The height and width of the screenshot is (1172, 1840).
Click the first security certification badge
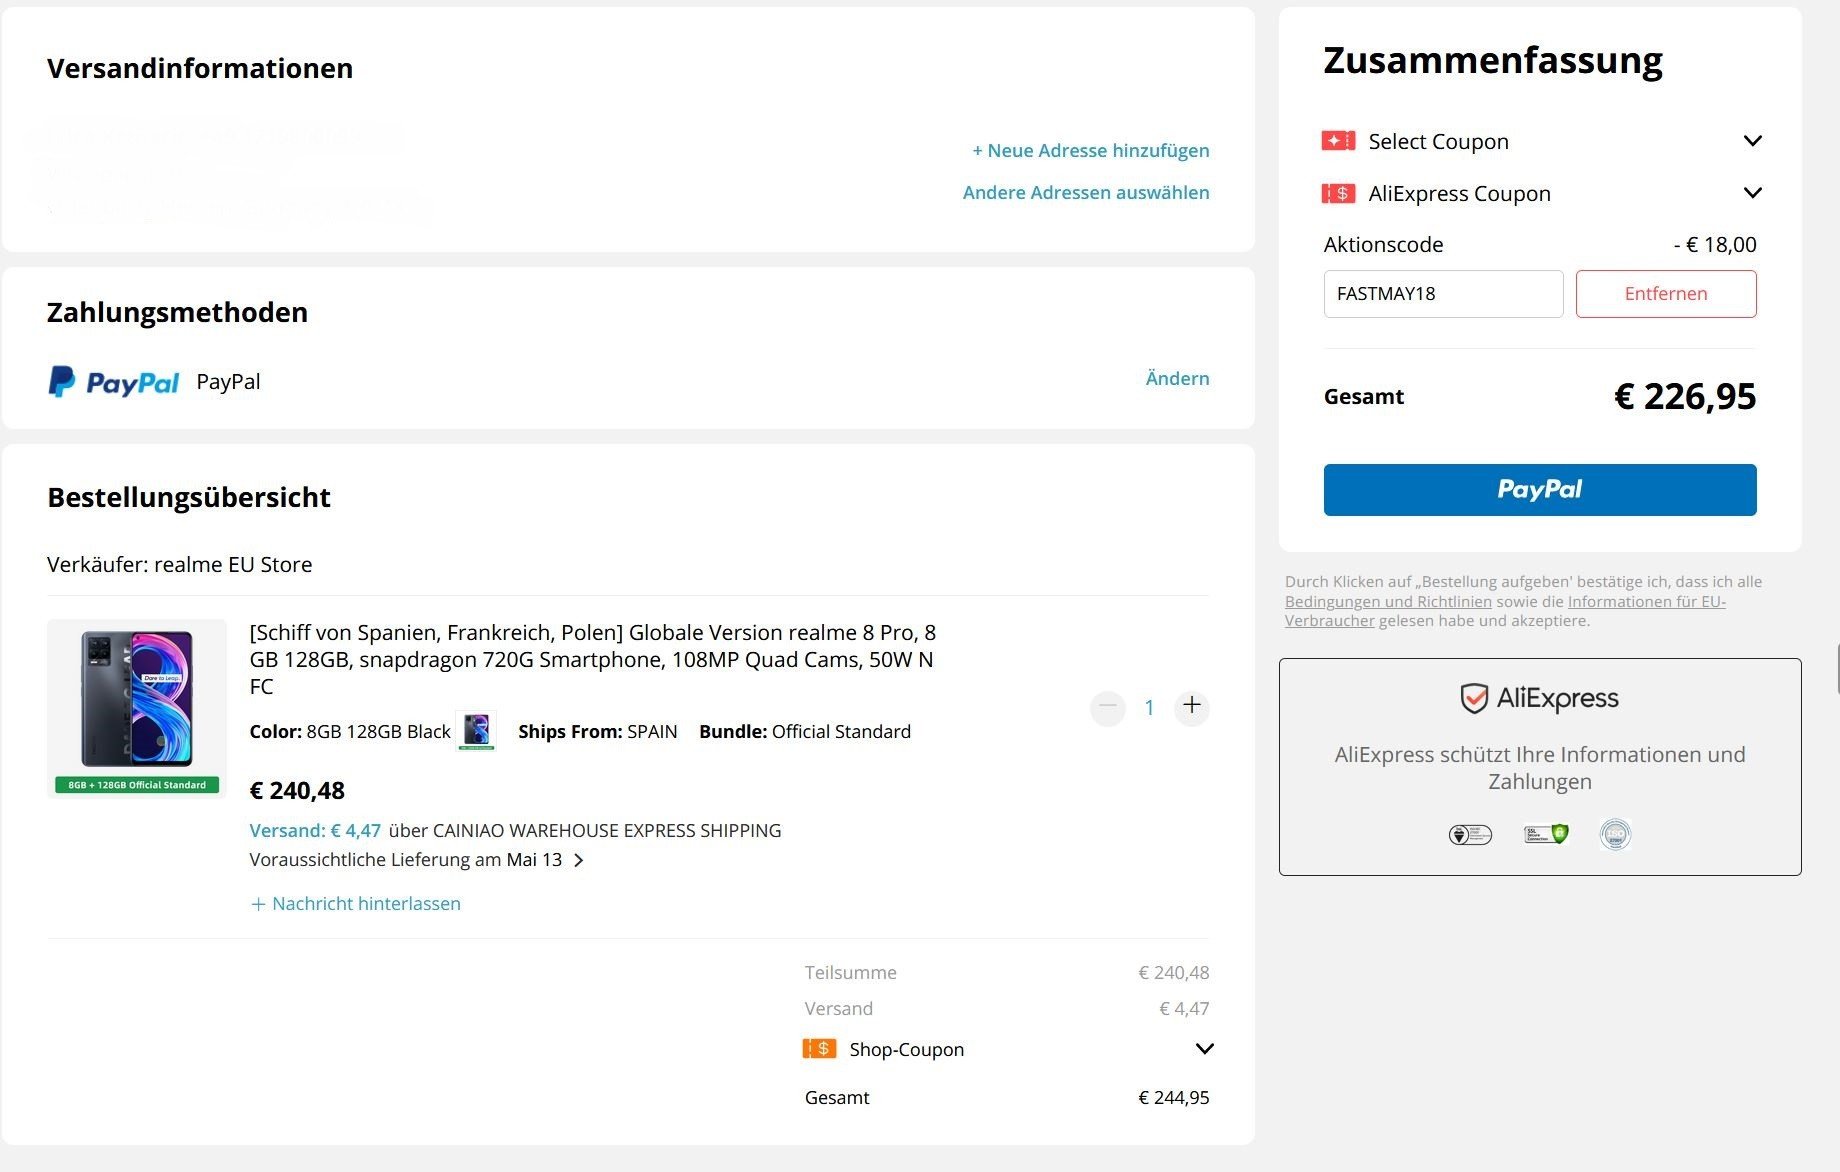click(x=1470, y=834)
